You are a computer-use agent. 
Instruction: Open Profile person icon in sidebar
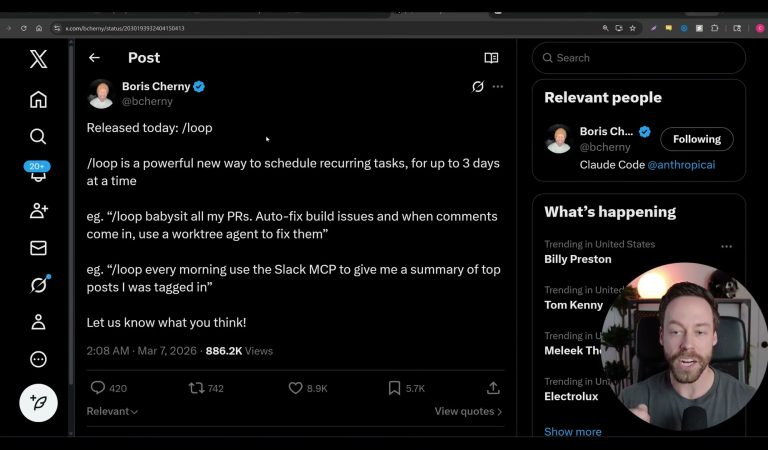click(38, 322)
